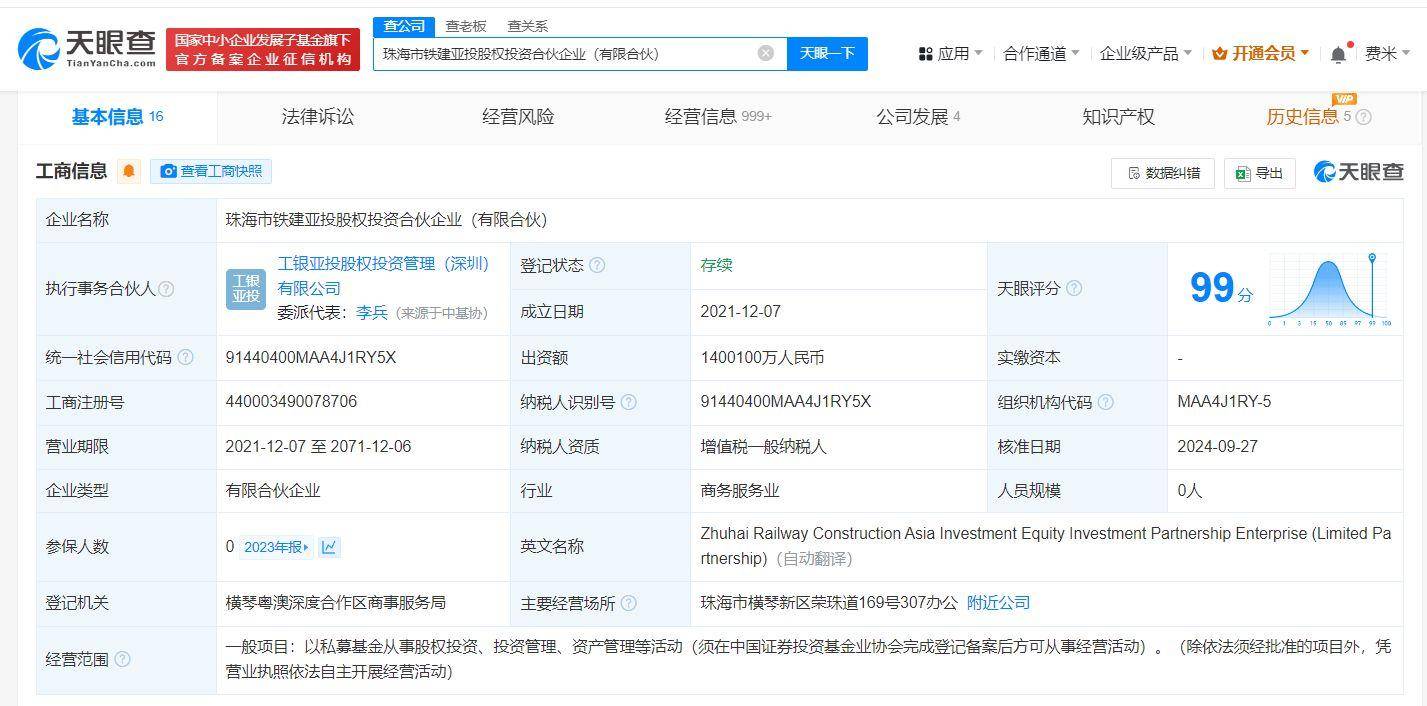This screenshot has height=706, width=1427.
Task: Click the help icon next to 纳税人识别号
Action: pyautogui.click(x=628, y=402)
